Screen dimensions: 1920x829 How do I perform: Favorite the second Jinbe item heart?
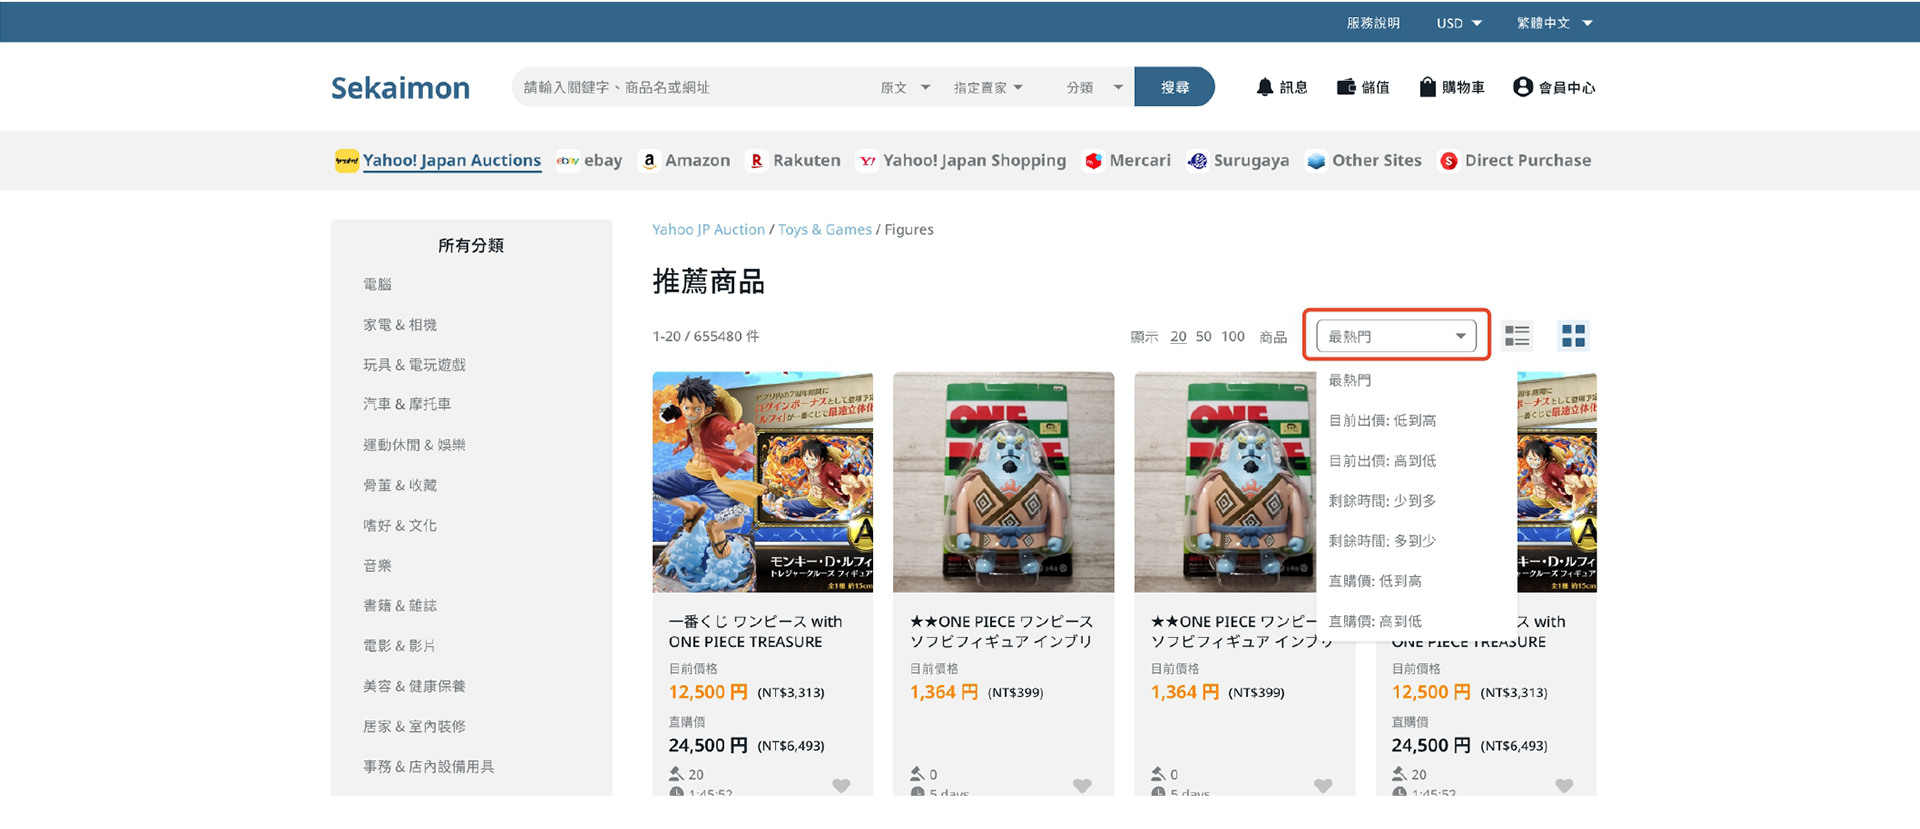pyautogui.click(x=1082, y=786)
